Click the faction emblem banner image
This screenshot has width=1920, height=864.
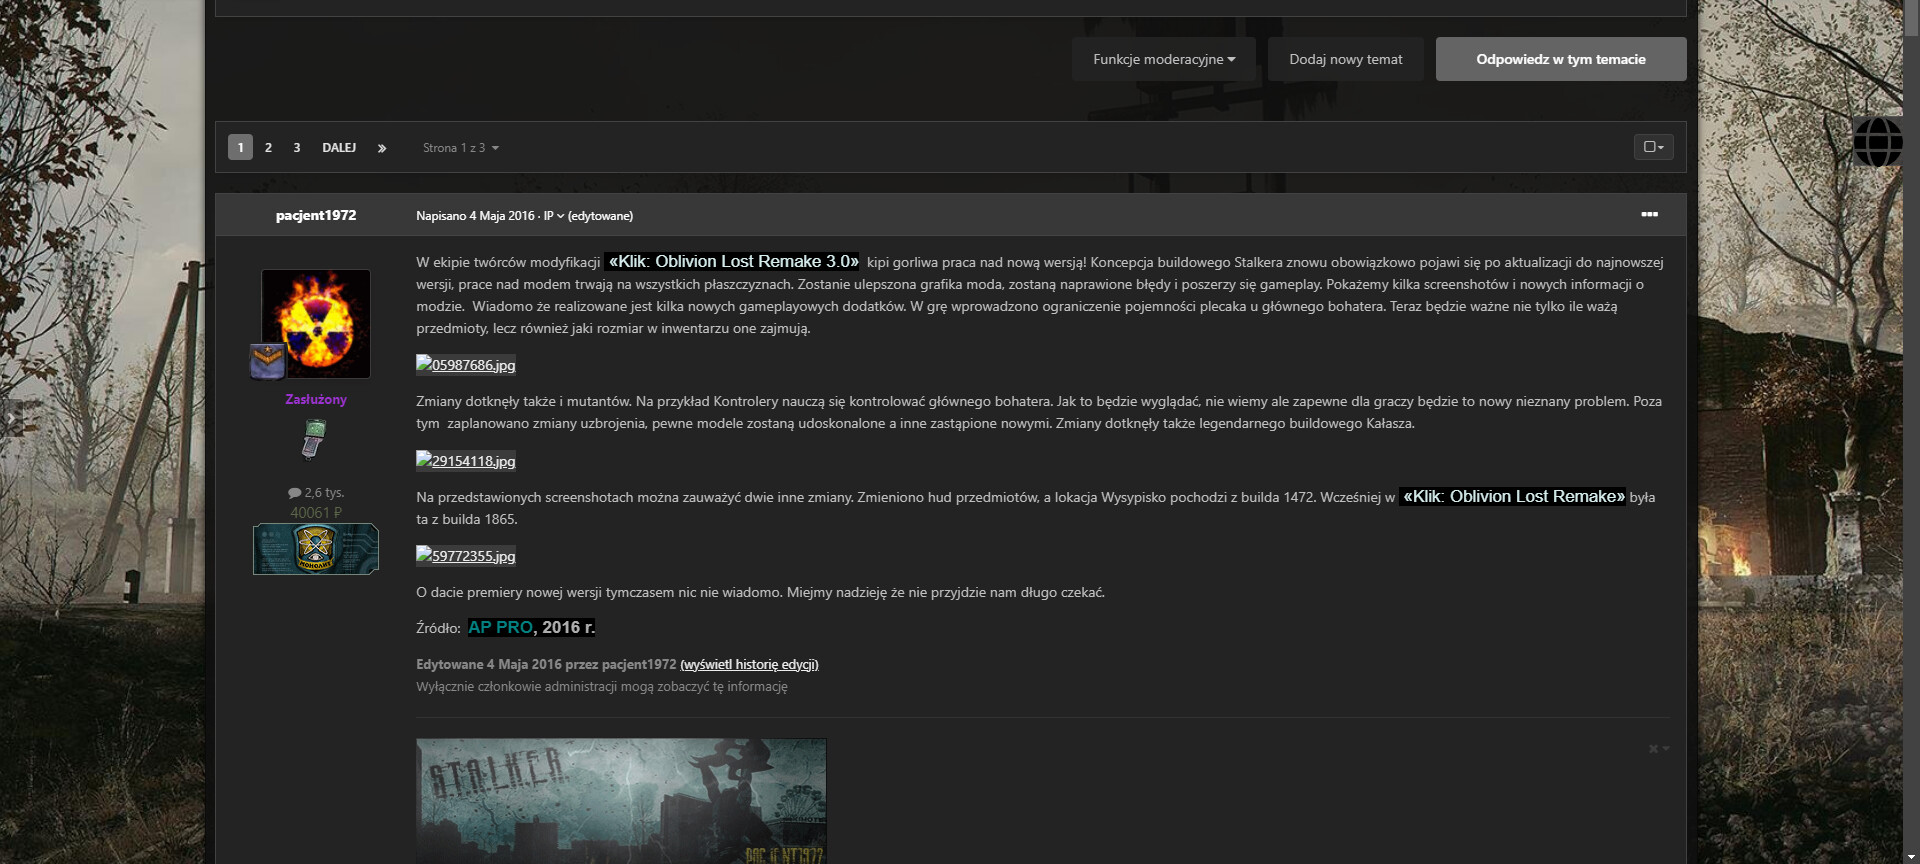coord(316,549)
